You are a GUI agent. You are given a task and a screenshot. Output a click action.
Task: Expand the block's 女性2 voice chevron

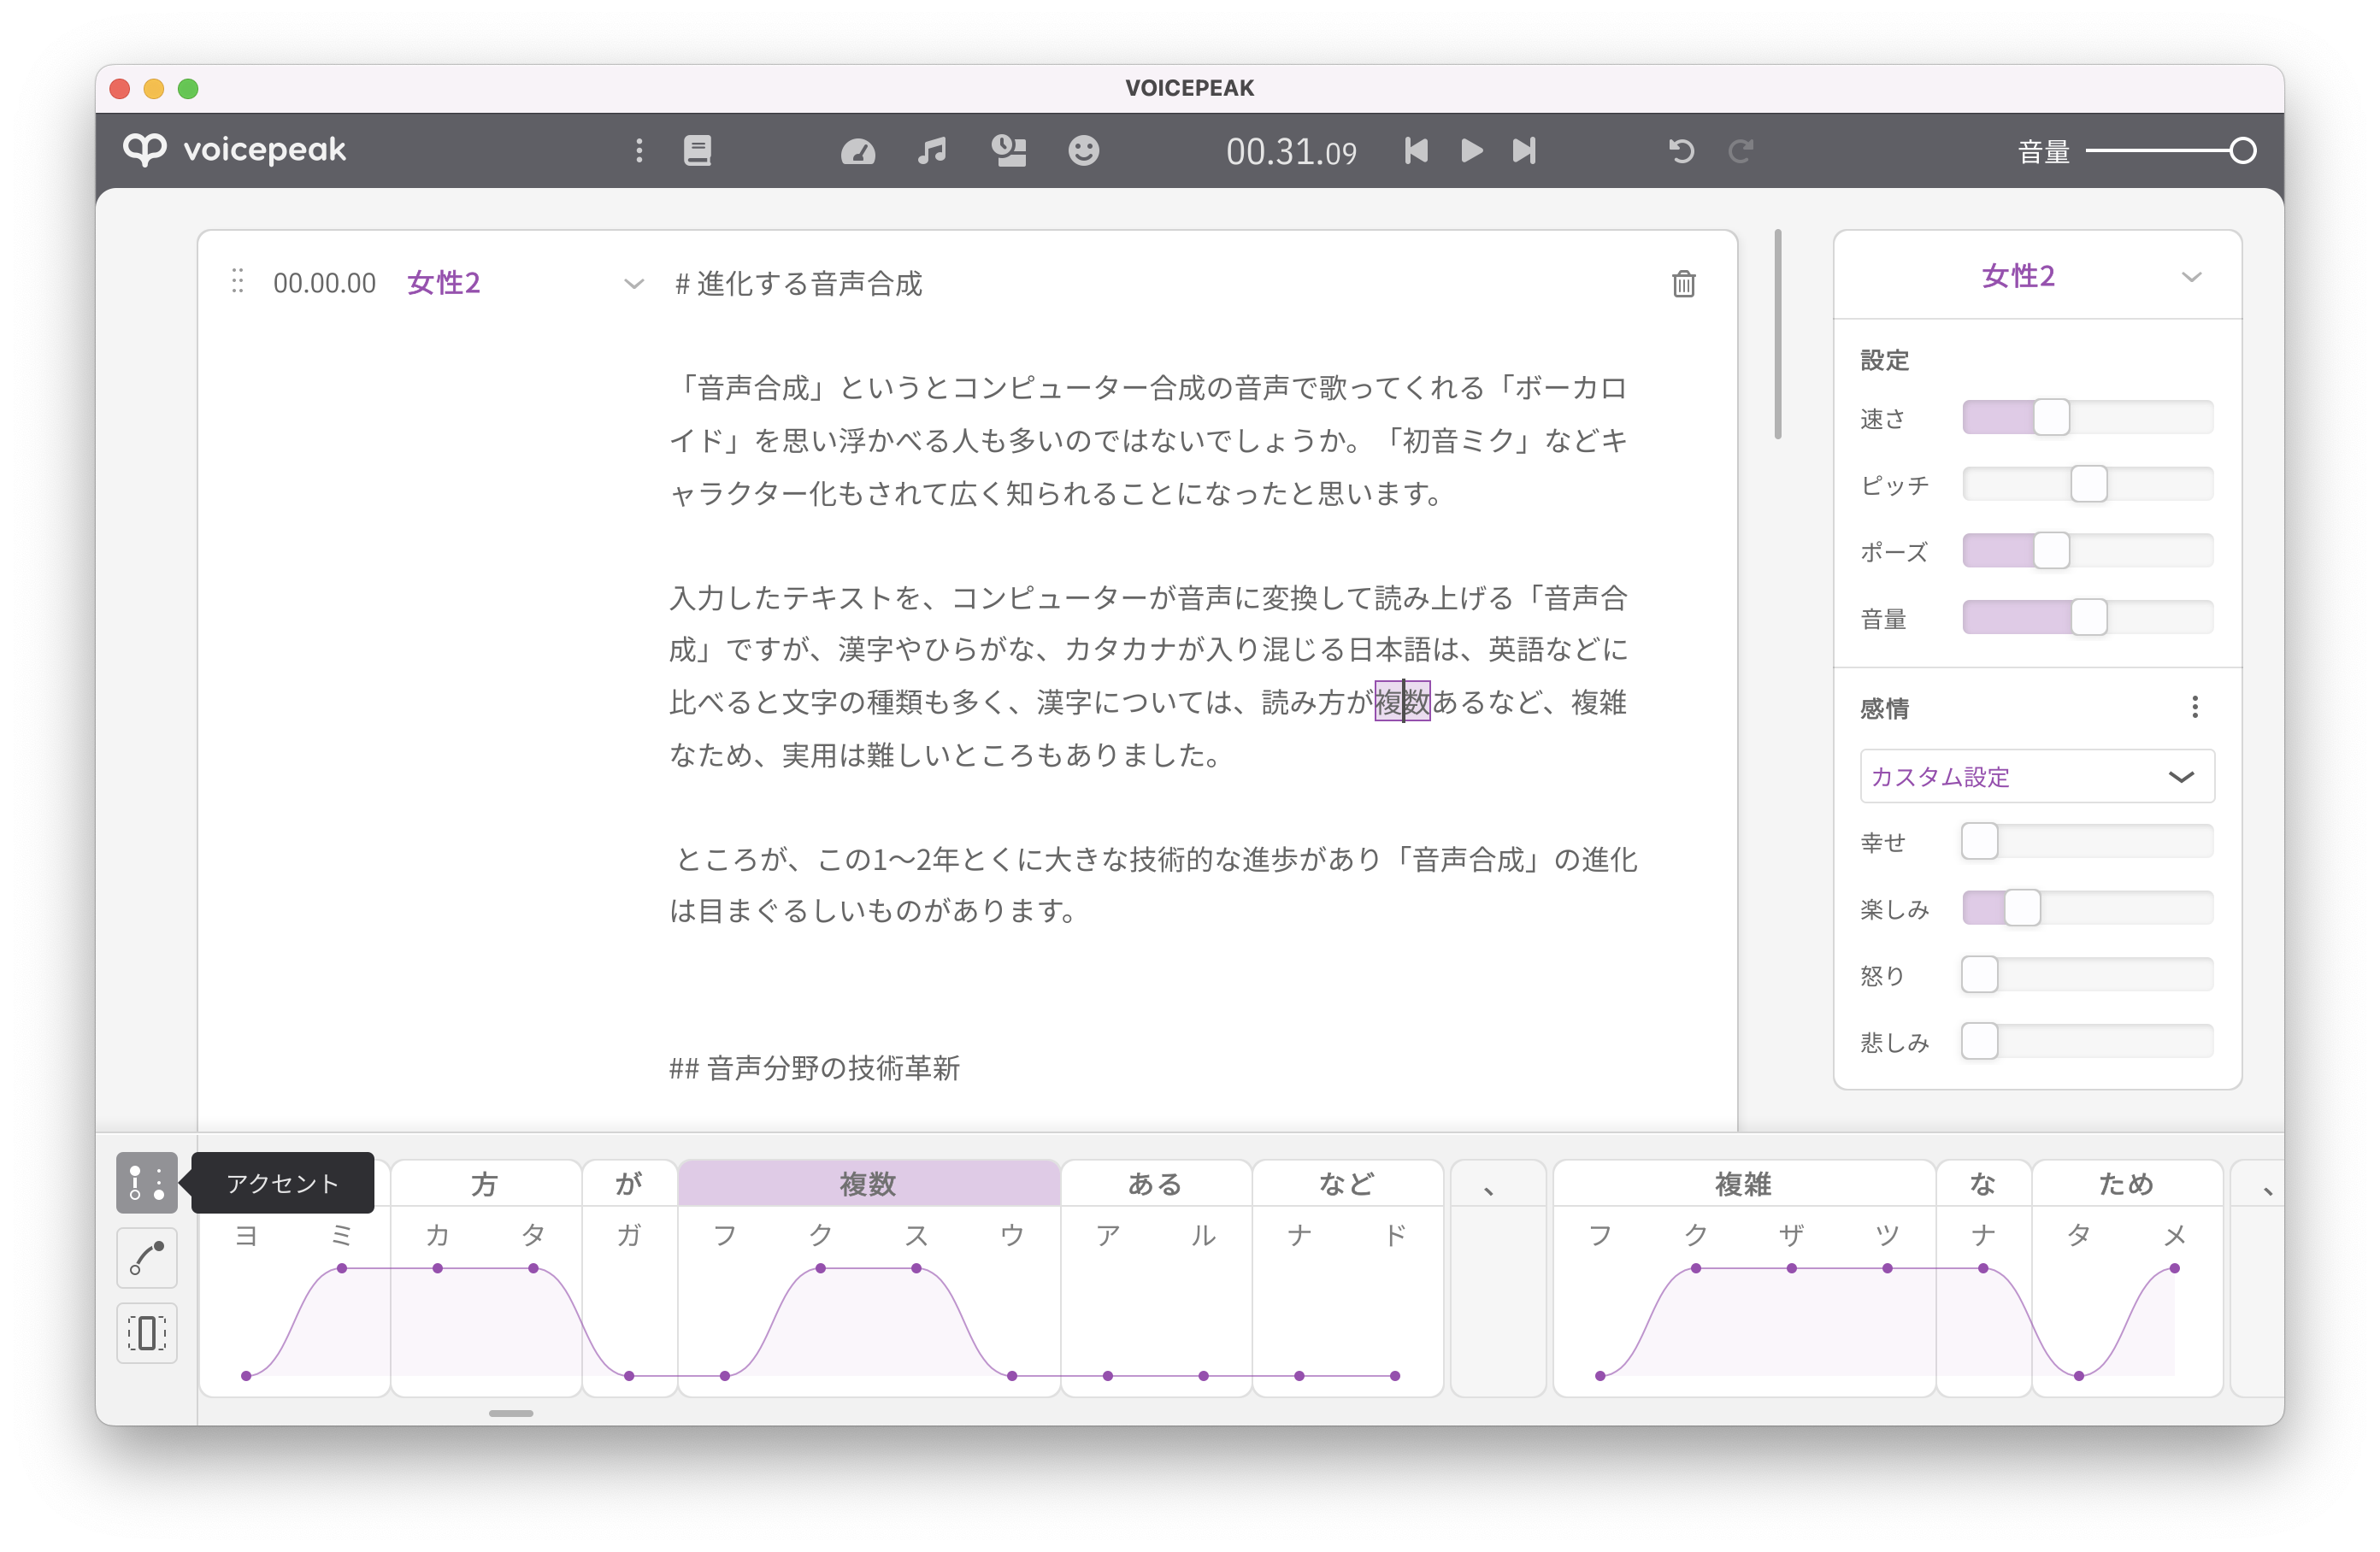pyautogui.click(x=633, y=284)
